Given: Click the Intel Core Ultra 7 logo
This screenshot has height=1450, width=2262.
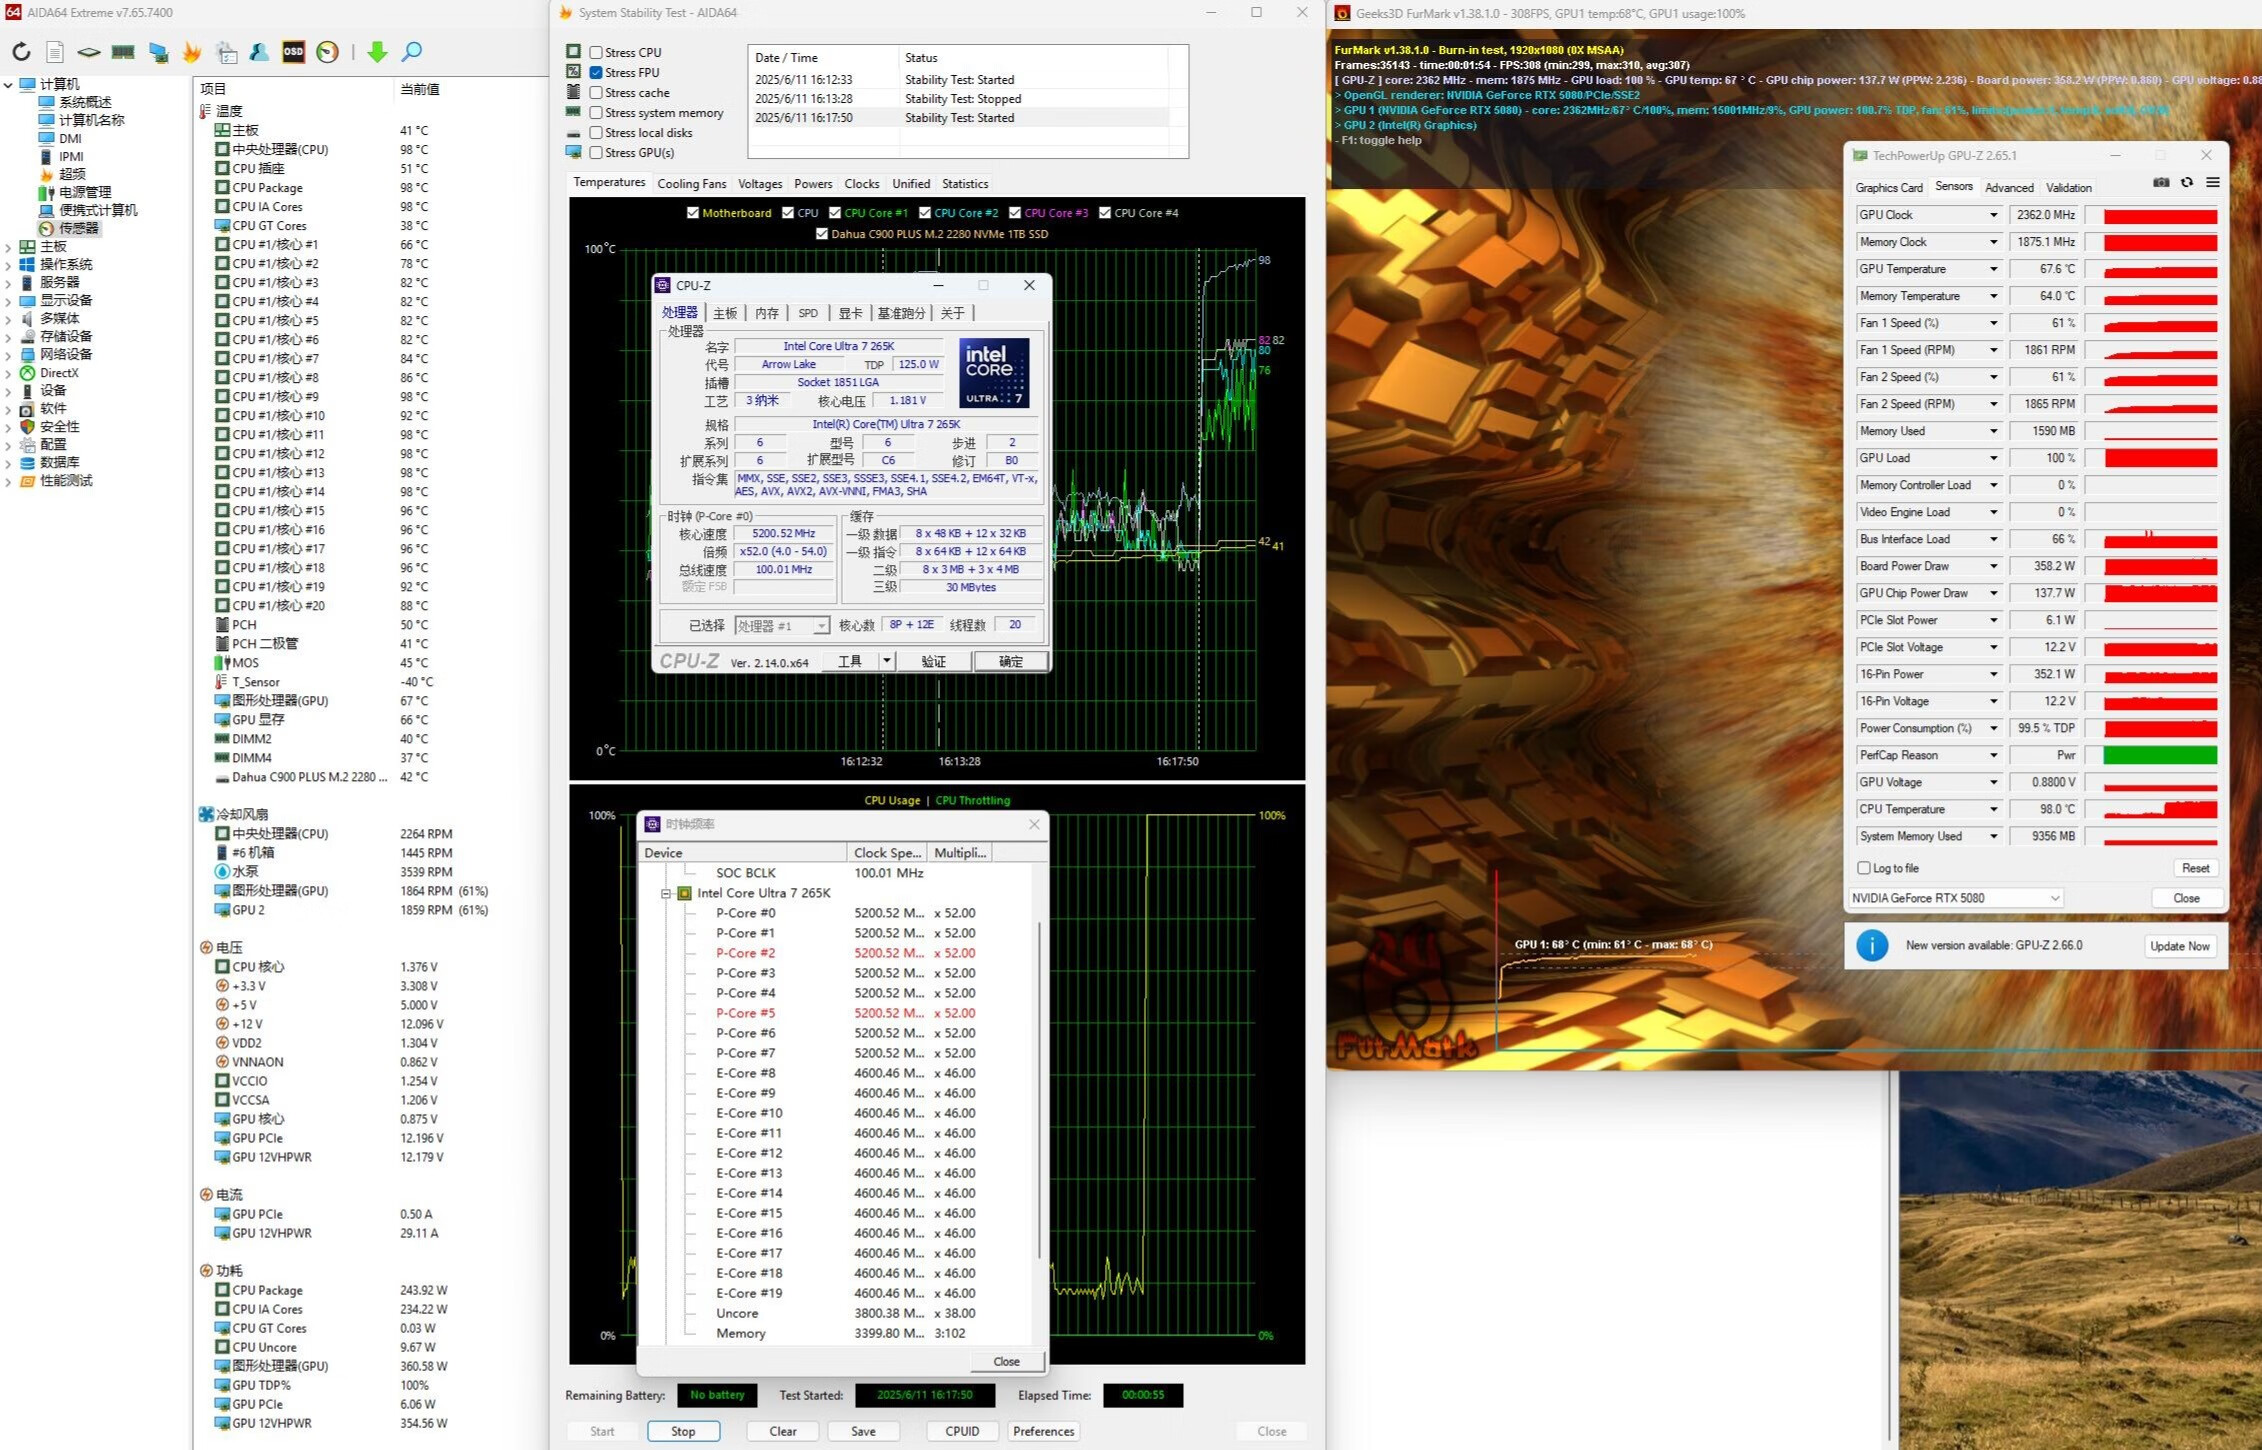Looking at the screenshot, I should (994, 373).
